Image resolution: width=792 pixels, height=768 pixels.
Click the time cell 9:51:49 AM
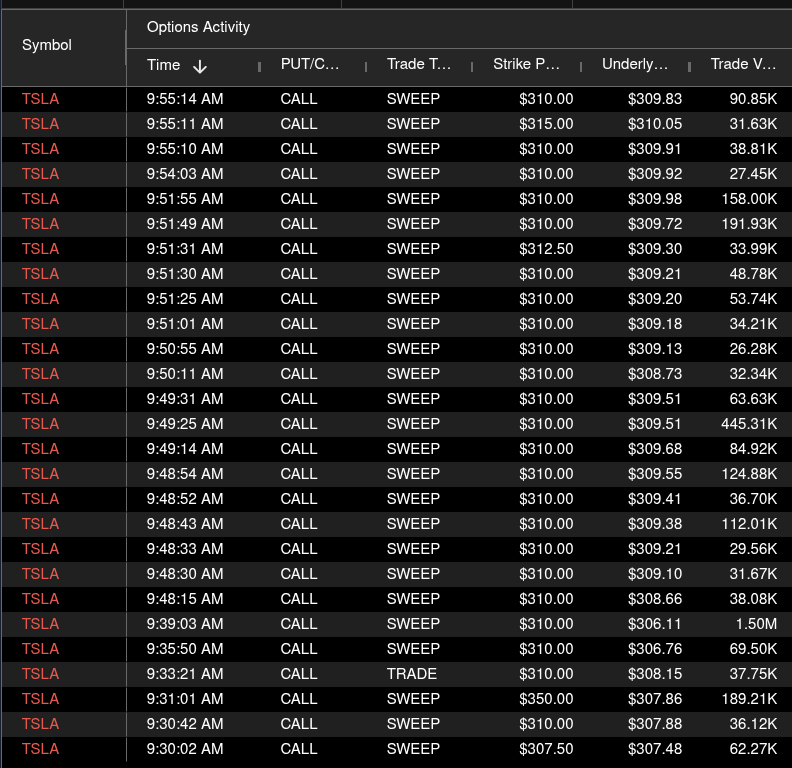(185, 224)
